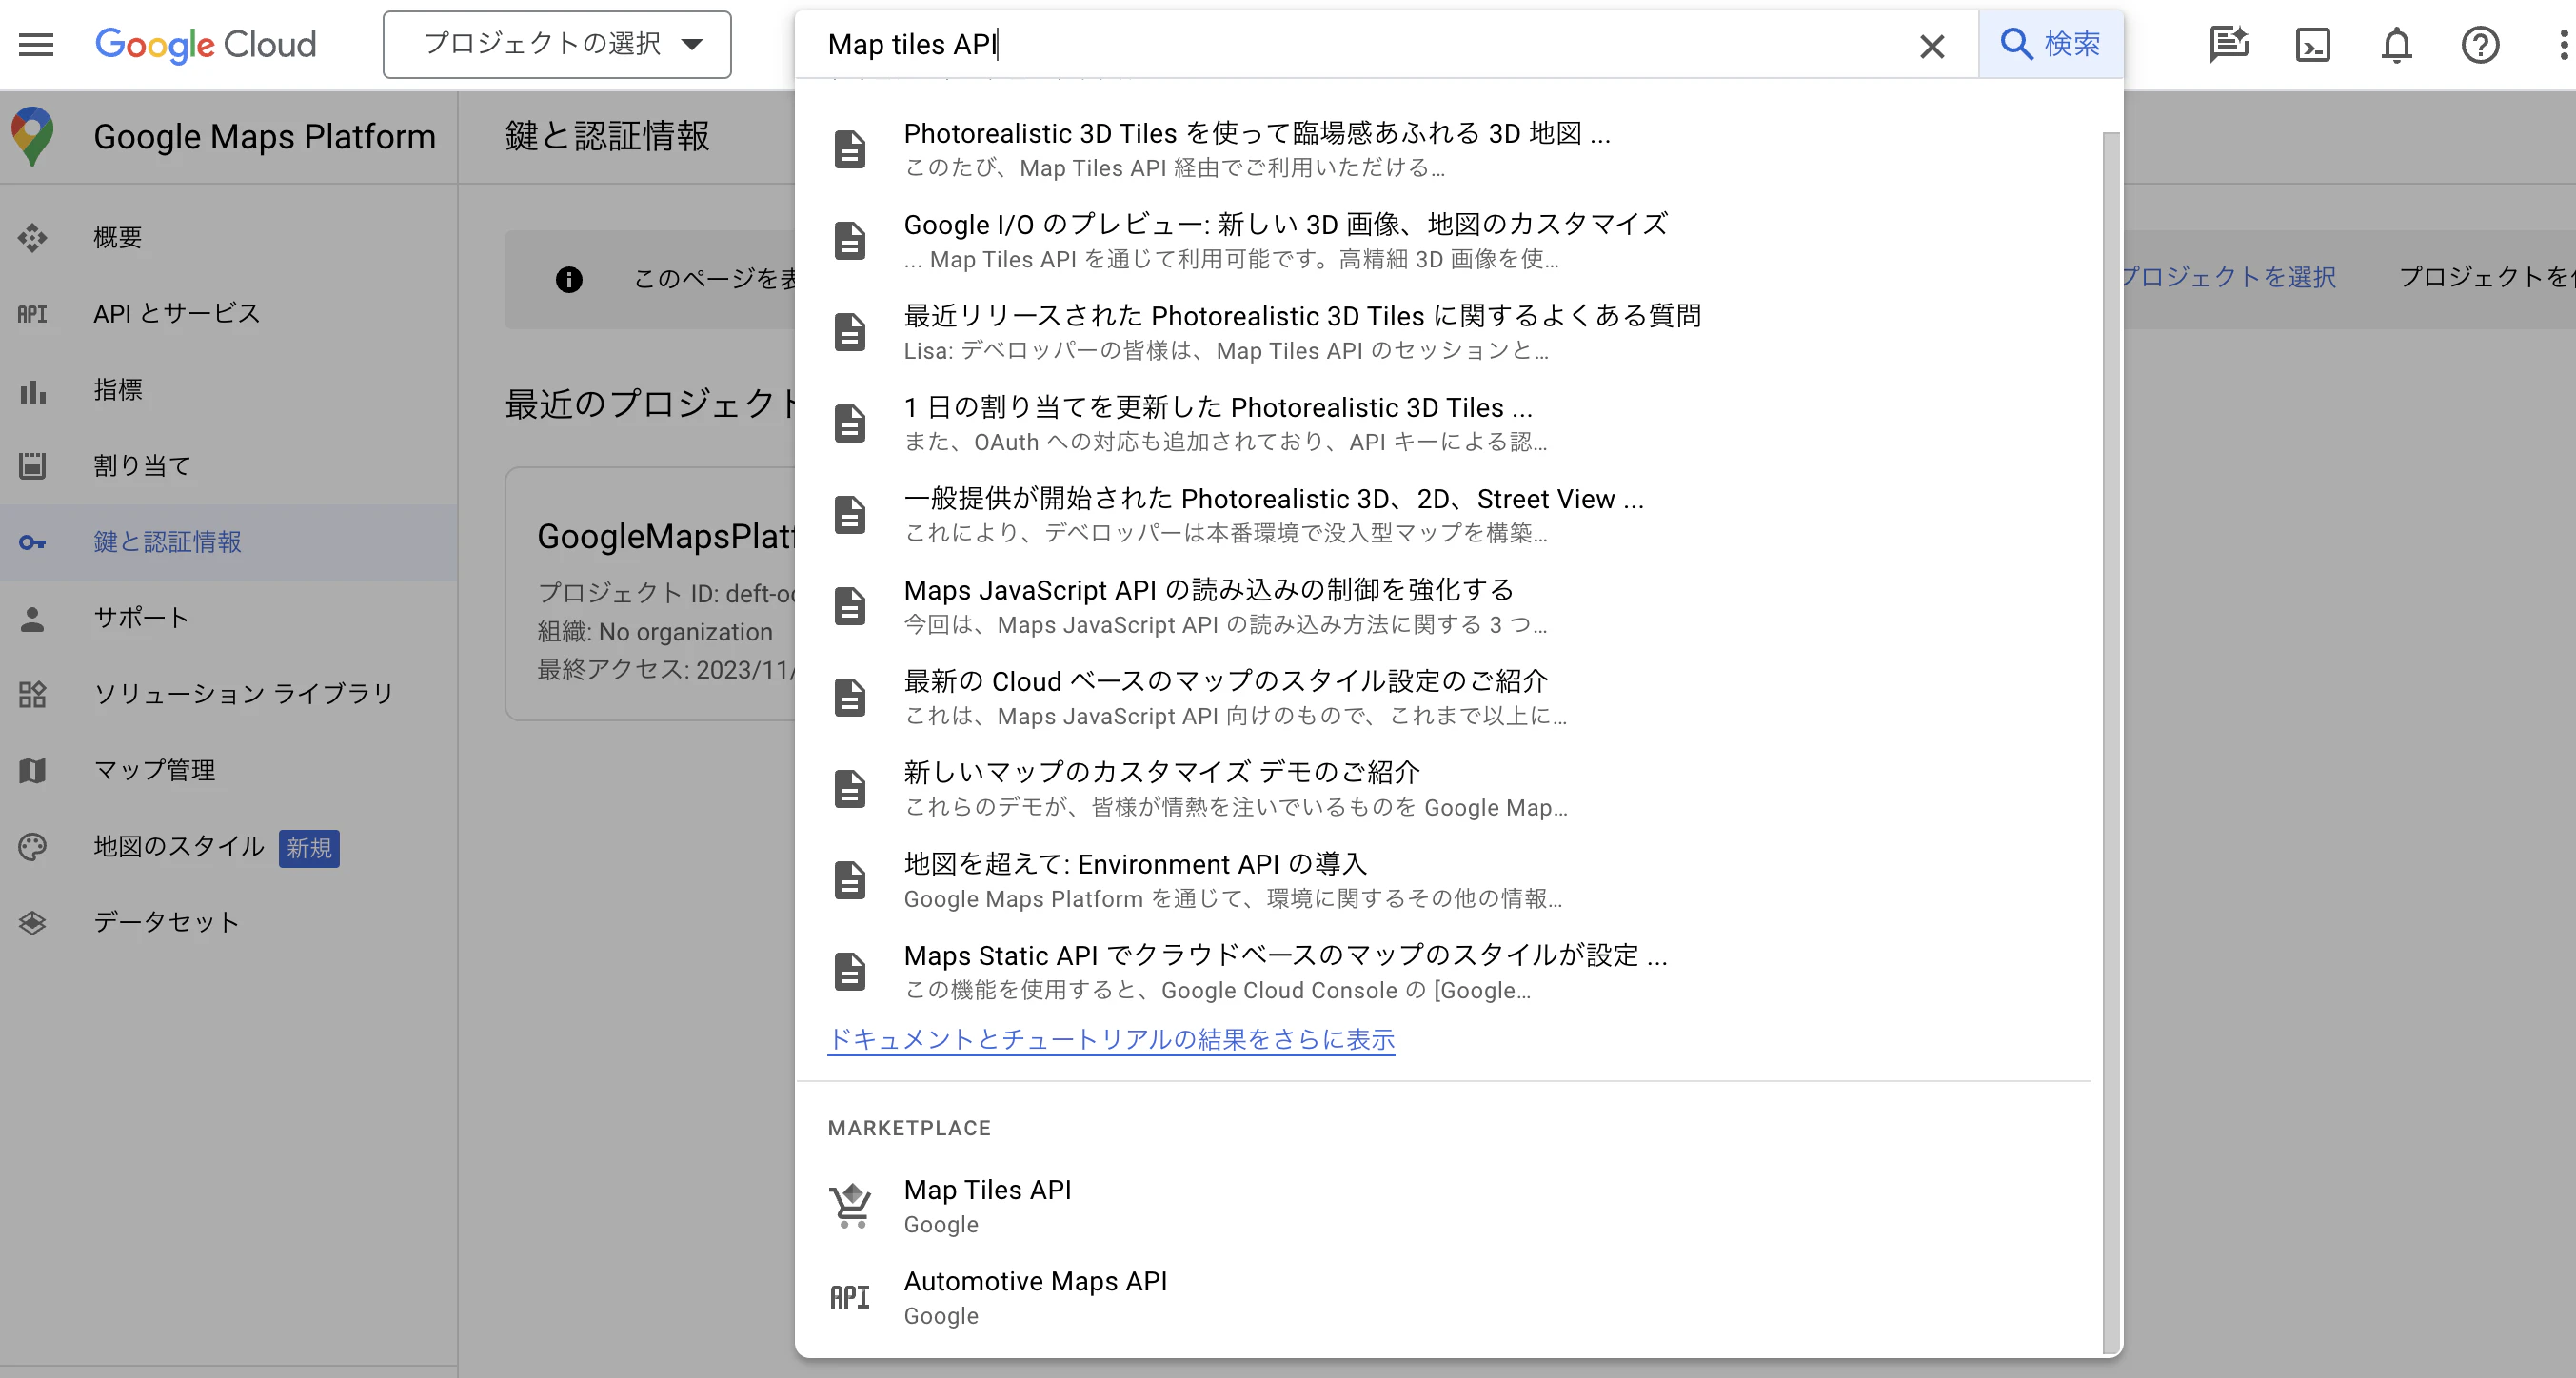Click the ソリューション ライブラリ widgets icon
Image resolution: width=2576 pixels, height=1378 pixels.
click(32, 695)
